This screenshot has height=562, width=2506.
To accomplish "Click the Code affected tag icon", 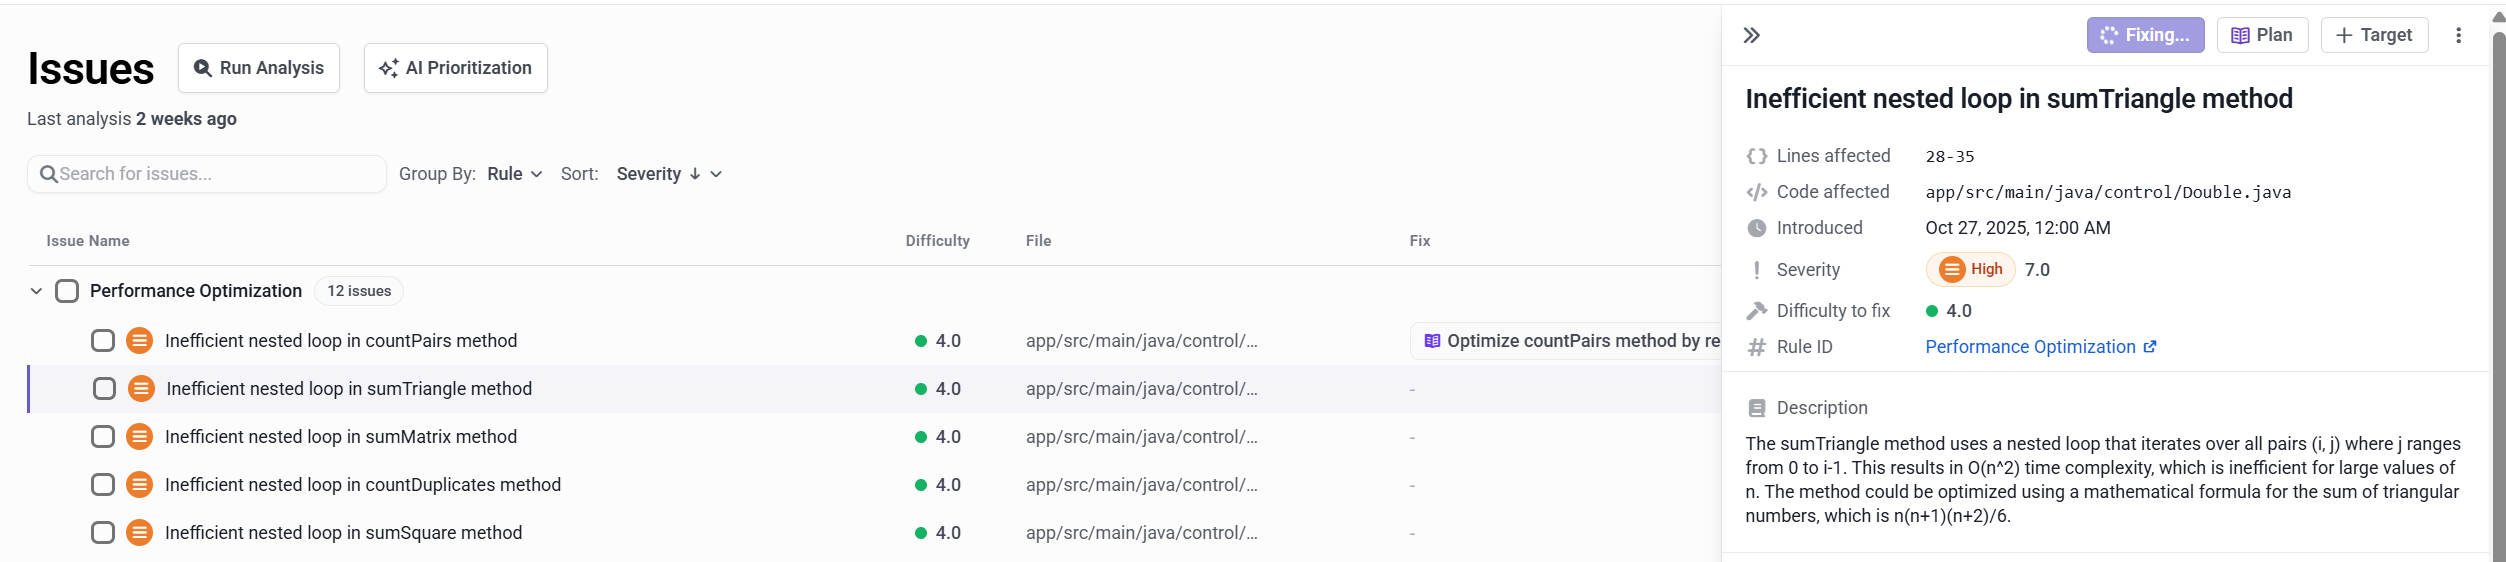I will 1757,192.
